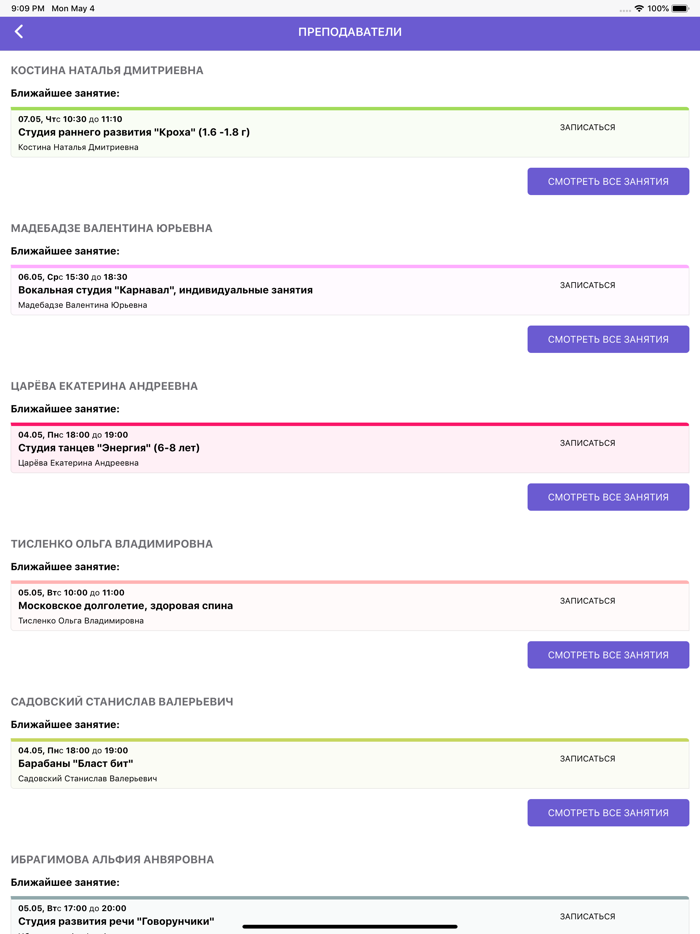Select the Студия танцев "Энергия" class title
700x934 pixels.
point(109,448)
